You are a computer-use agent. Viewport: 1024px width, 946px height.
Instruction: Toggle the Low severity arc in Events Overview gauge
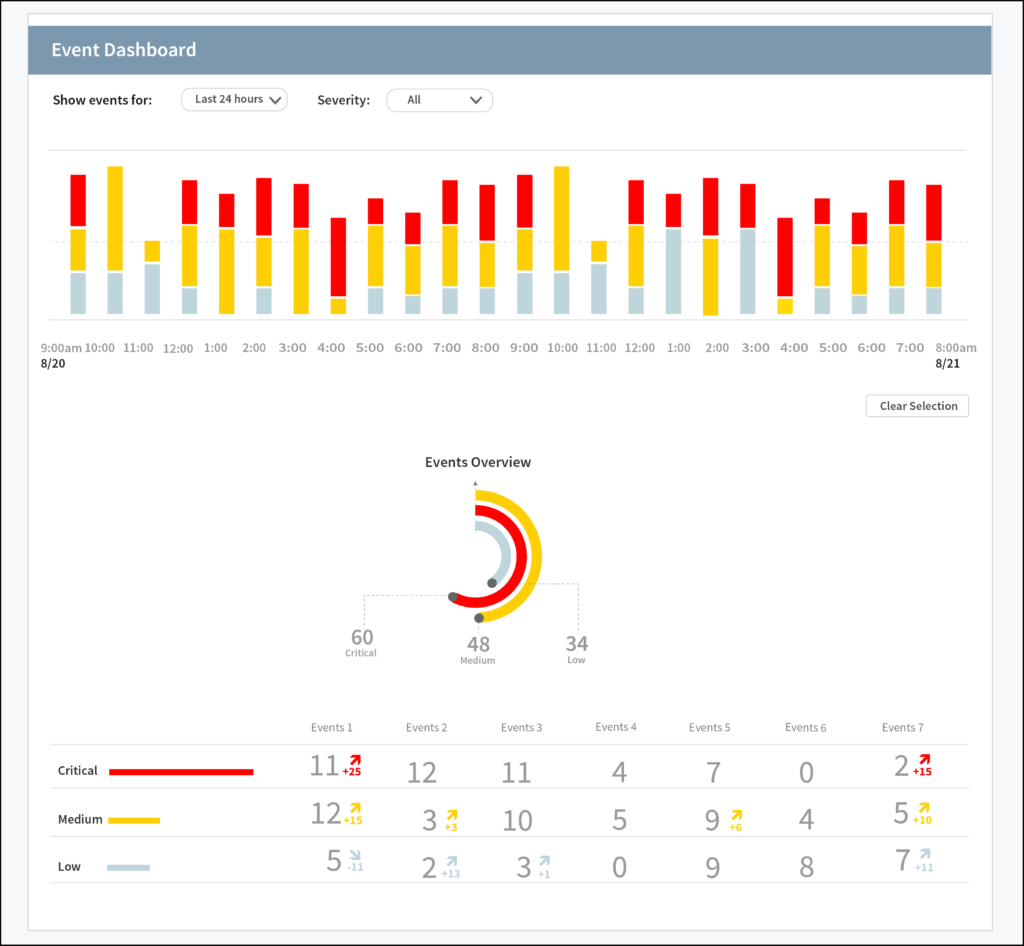point(503,555)
